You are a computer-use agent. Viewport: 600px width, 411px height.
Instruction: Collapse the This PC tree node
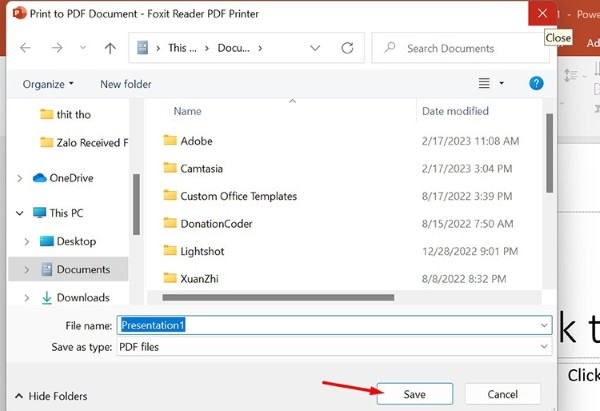tap(20, 213)
